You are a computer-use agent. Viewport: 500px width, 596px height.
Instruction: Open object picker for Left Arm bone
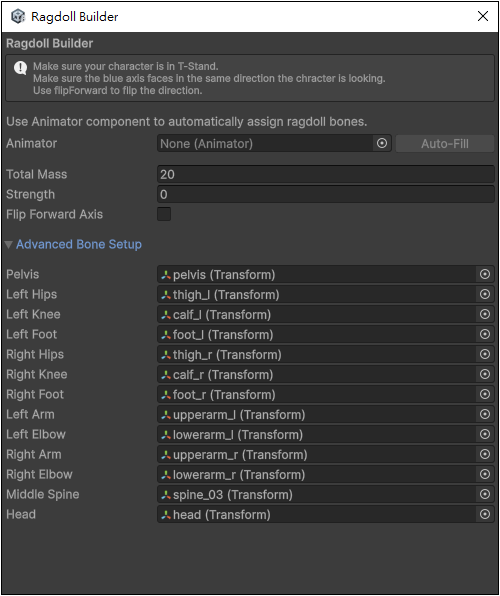point(485,414)
